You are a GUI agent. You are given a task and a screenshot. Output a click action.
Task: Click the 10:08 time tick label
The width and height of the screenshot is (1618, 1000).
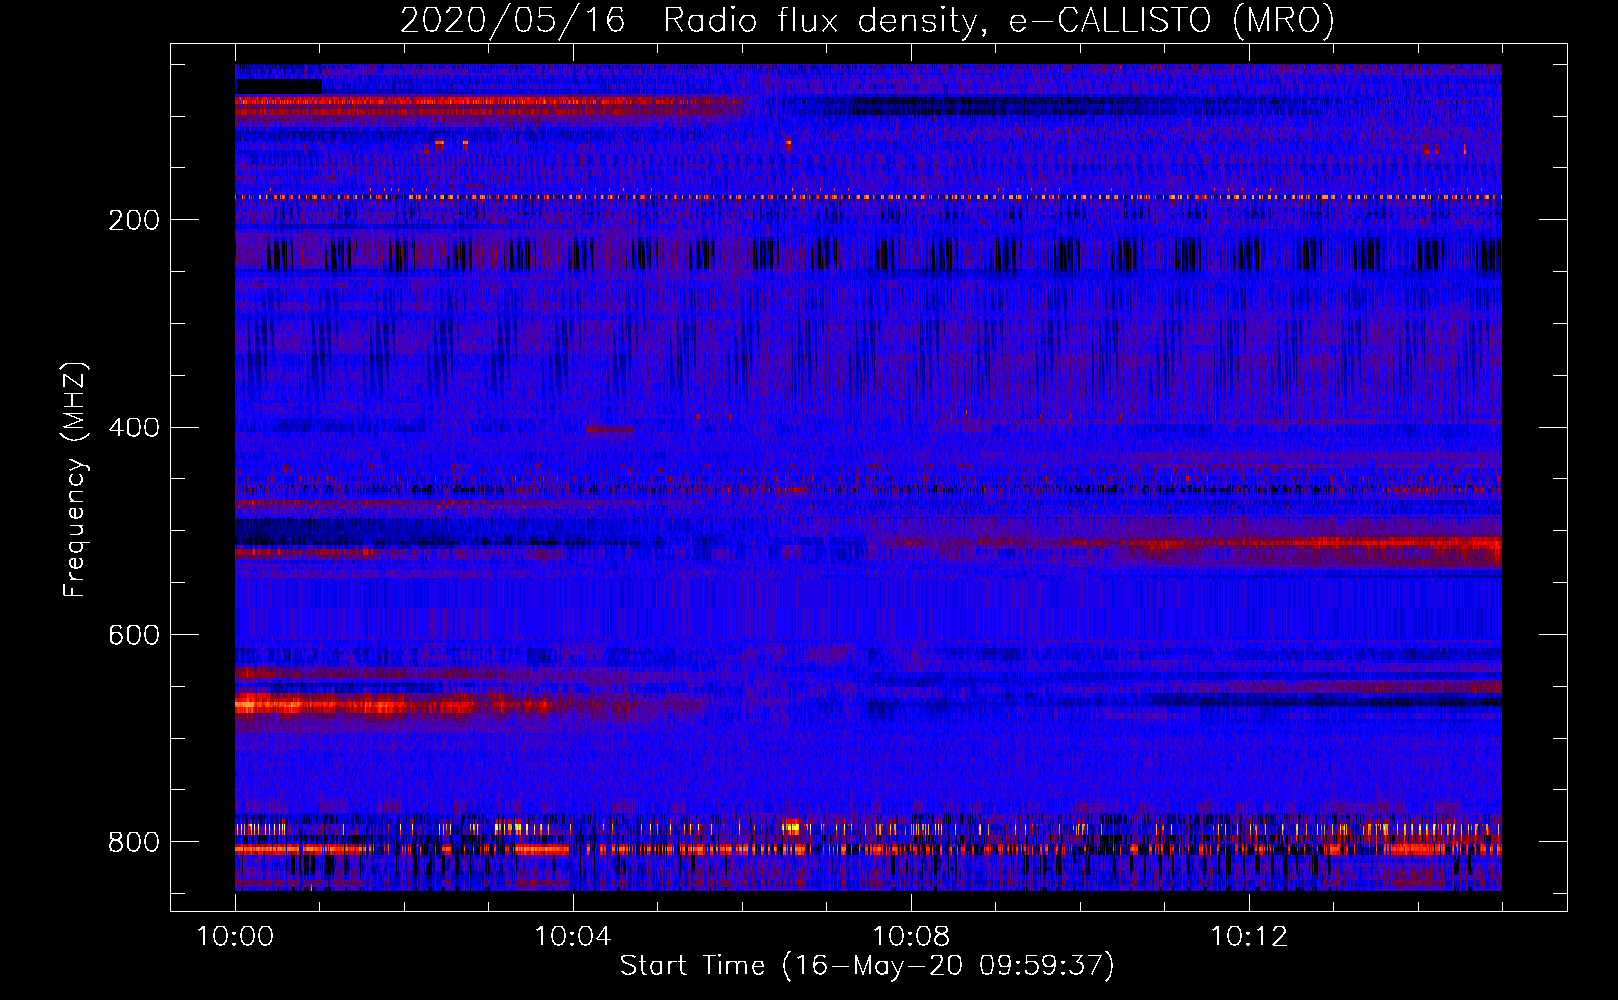click(x=911, y=937)
